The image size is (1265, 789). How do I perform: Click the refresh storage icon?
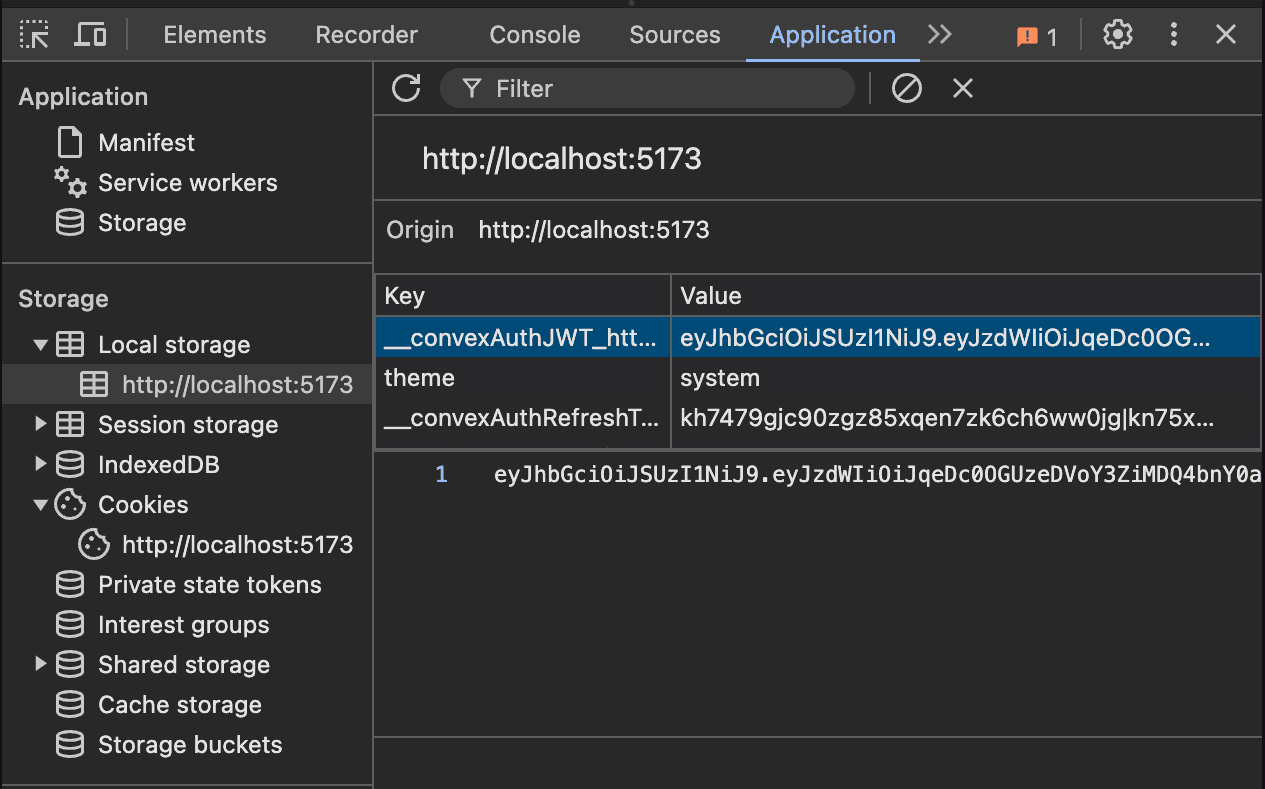(406, 88)
